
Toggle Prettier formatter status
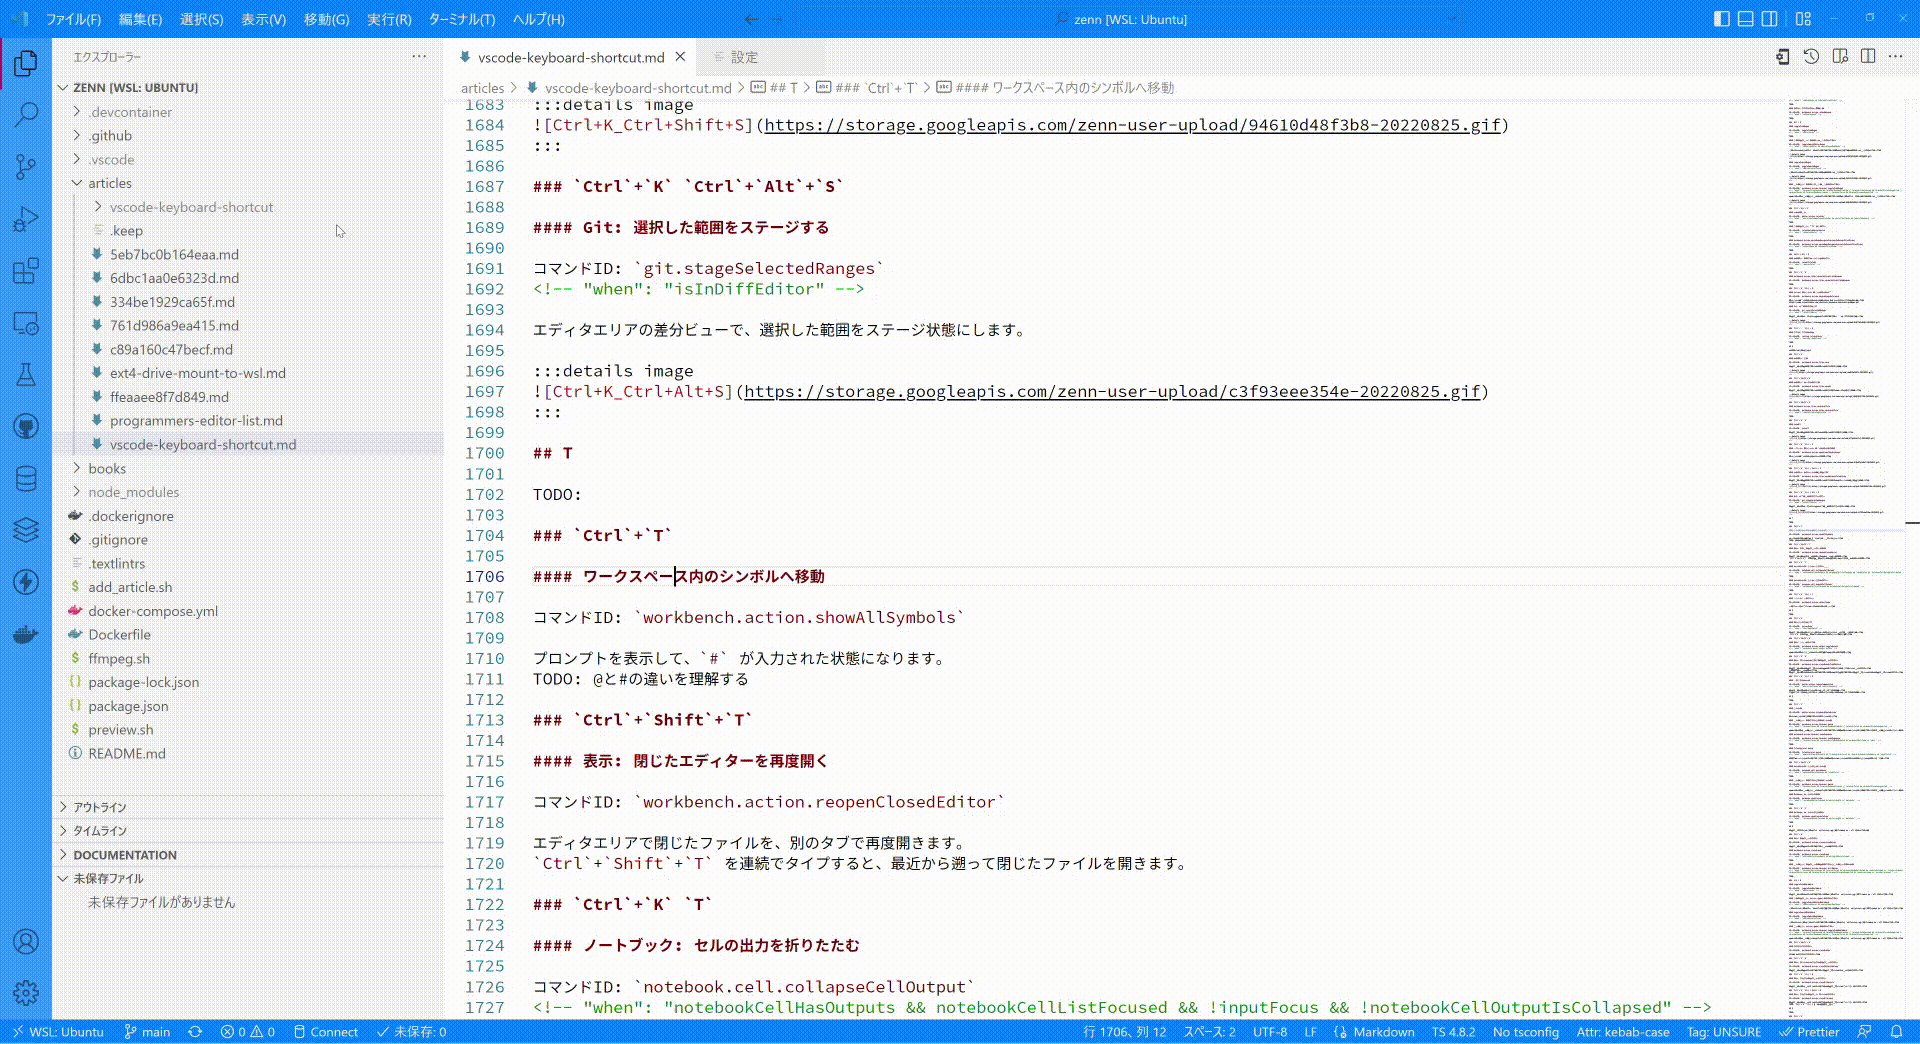1809,1032
